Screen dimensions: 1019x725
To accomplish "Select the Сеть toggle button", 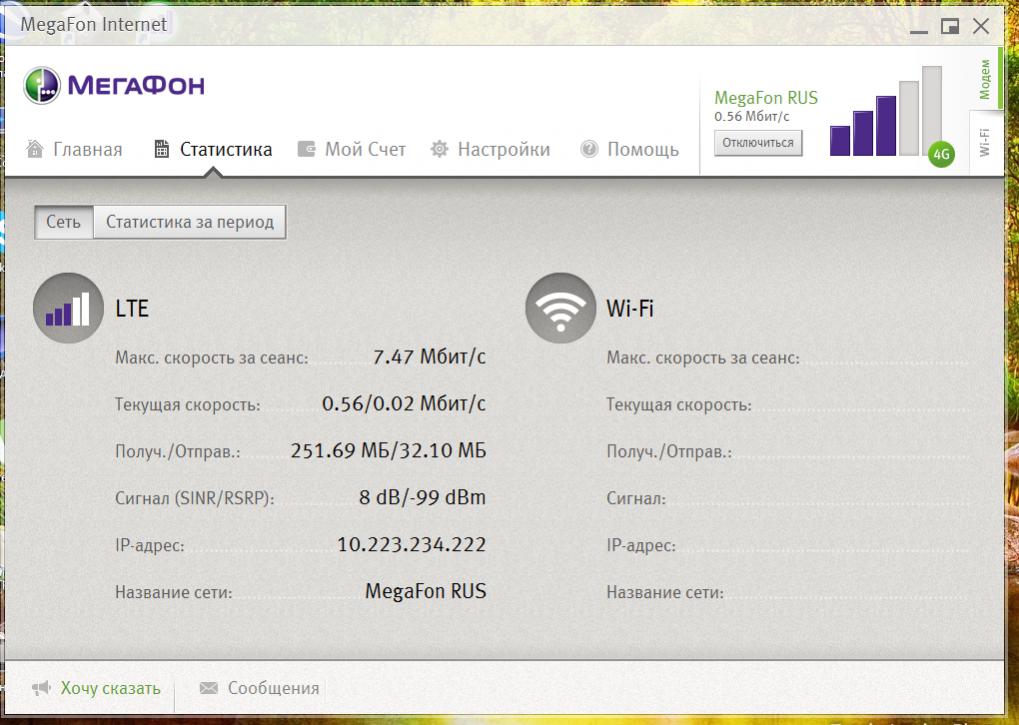I will pyautogui.click(x=64, y=222).
